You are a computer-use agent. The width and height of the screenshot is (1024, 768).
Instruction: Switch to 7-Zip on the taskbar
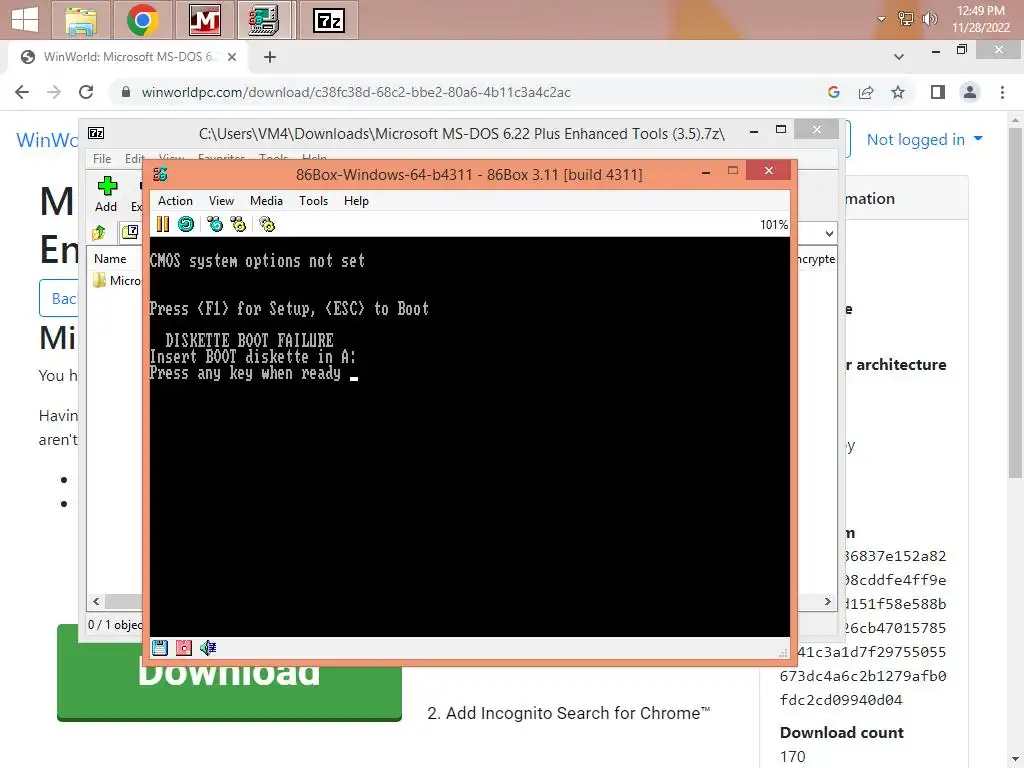pos(328,20)
